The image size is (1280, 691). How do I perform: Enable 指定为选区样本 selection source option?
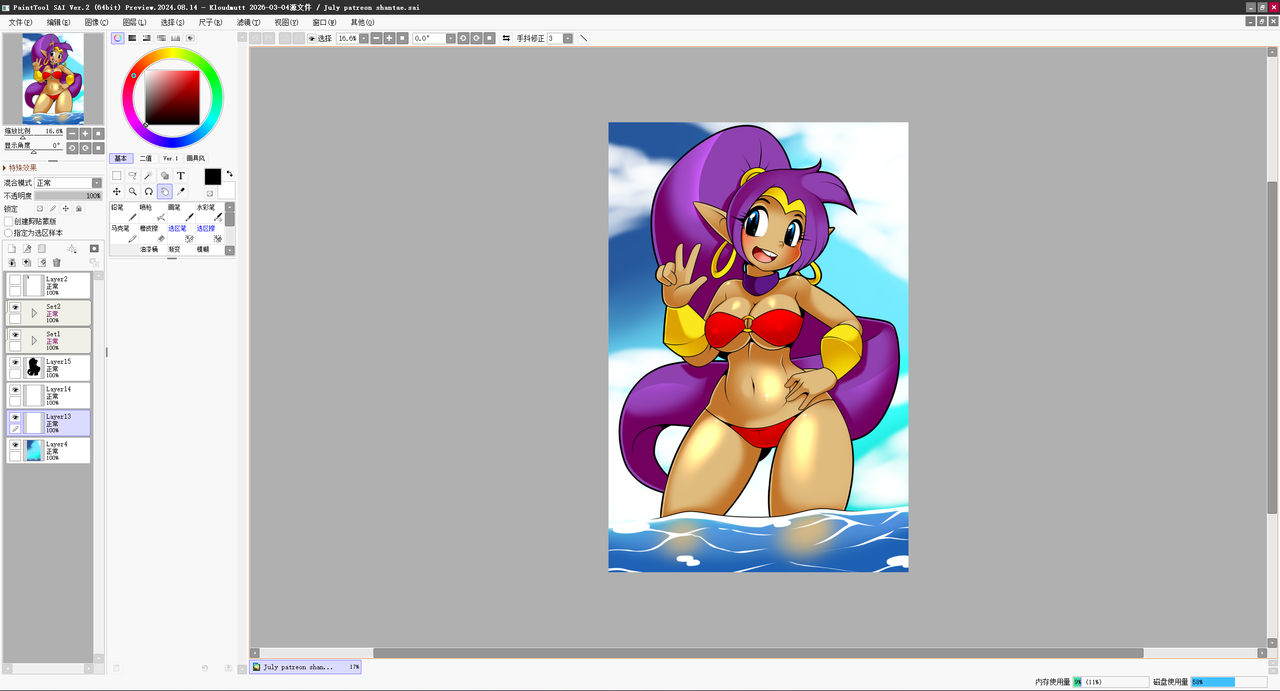point(8,233)
